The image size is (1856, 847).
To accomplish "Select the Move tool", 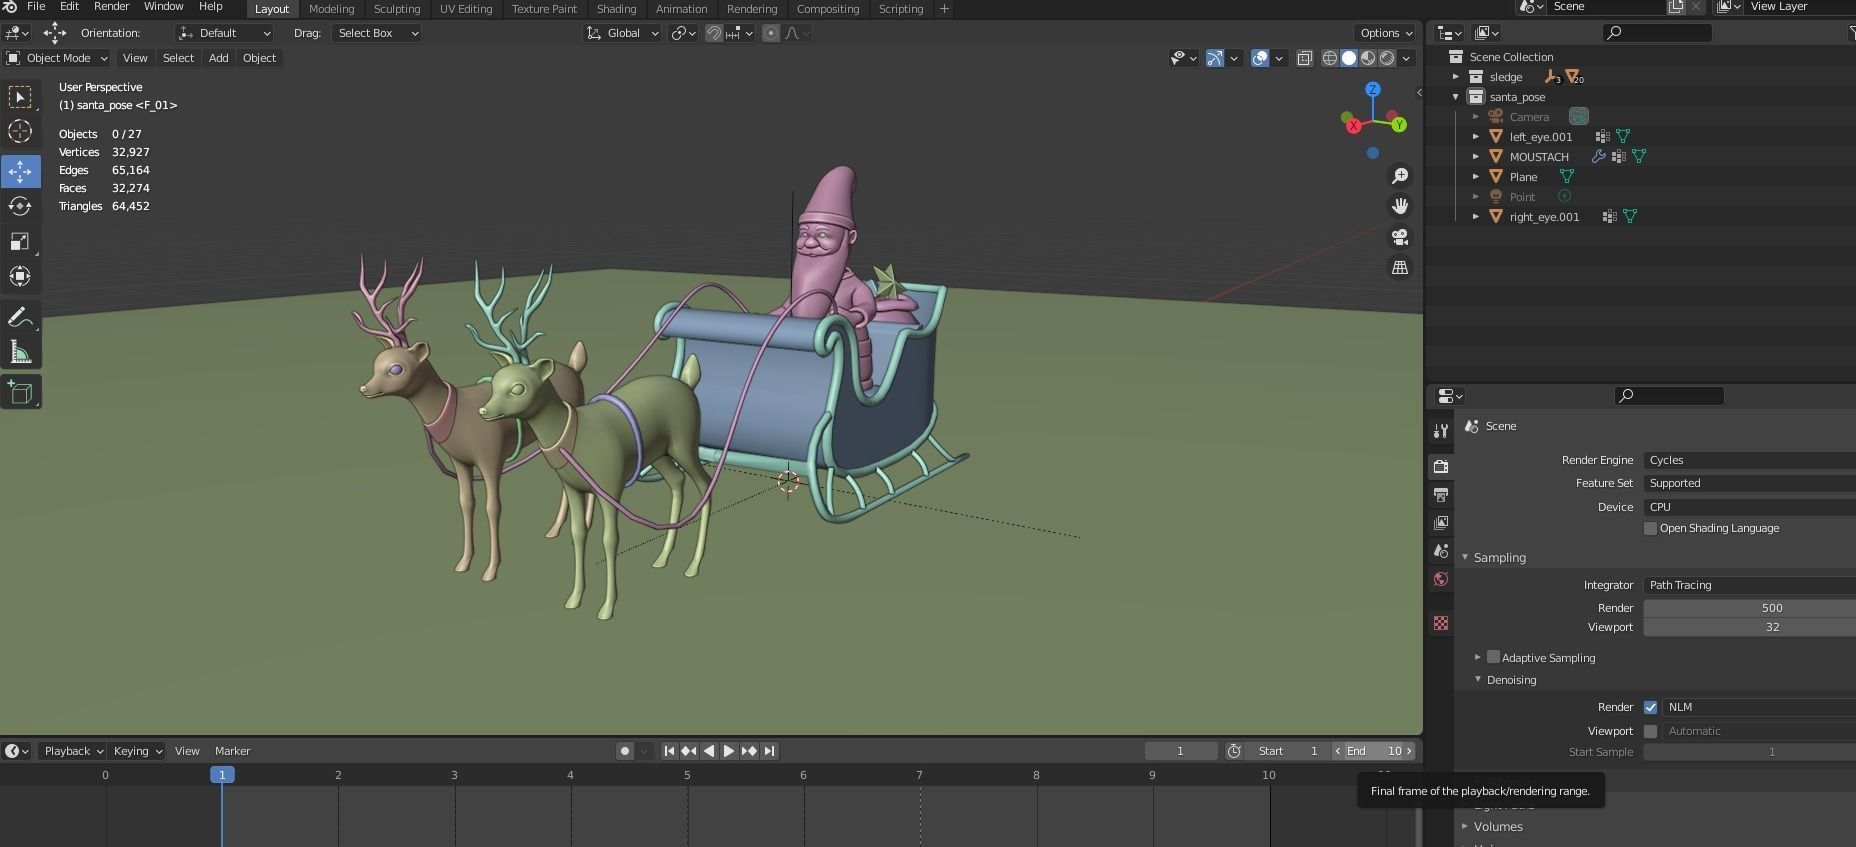I will click(x=20, y=171).
